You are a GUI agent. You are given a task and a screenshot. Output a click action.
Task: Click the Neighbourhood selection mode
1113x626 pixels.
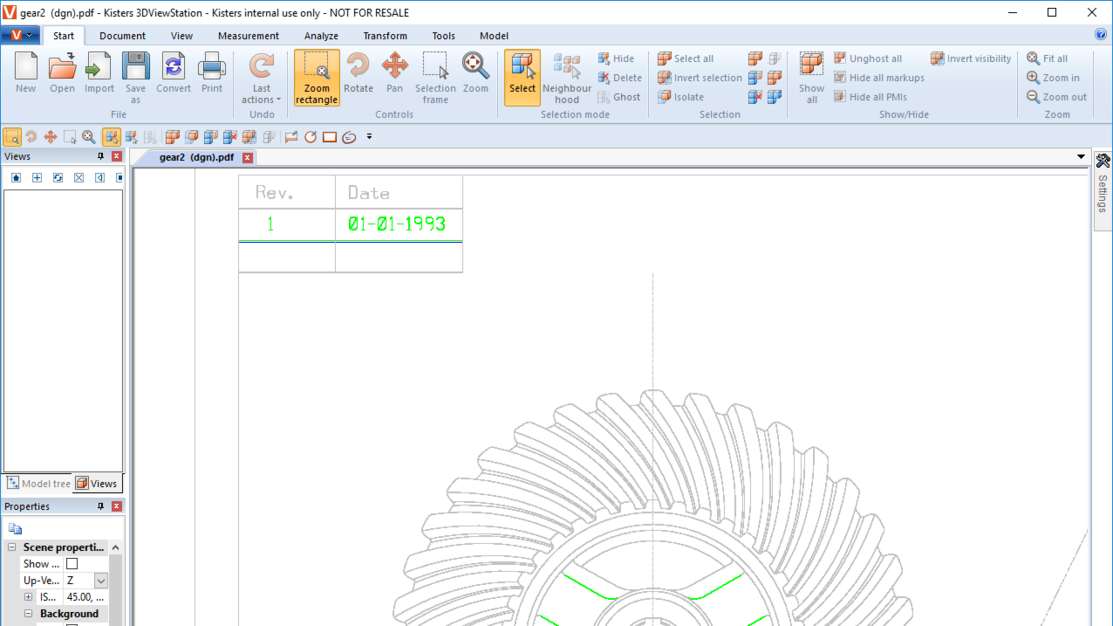pos(566,78)
